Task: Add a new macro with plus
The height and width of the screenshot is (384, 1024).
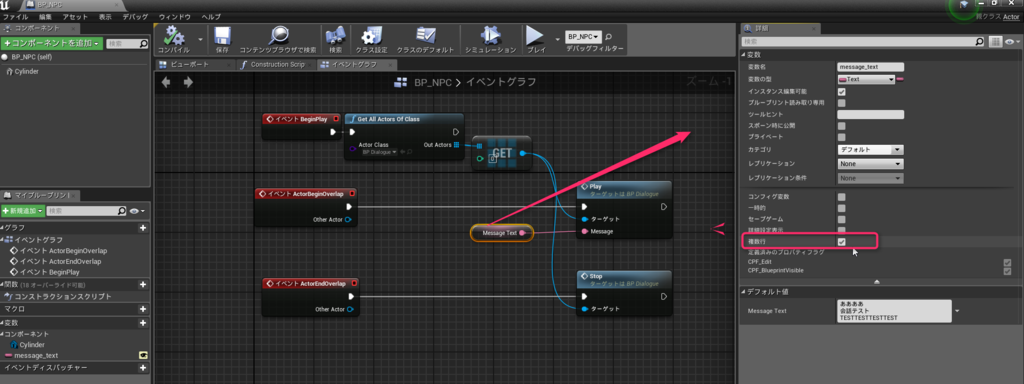Action: [x=142, y=308]
